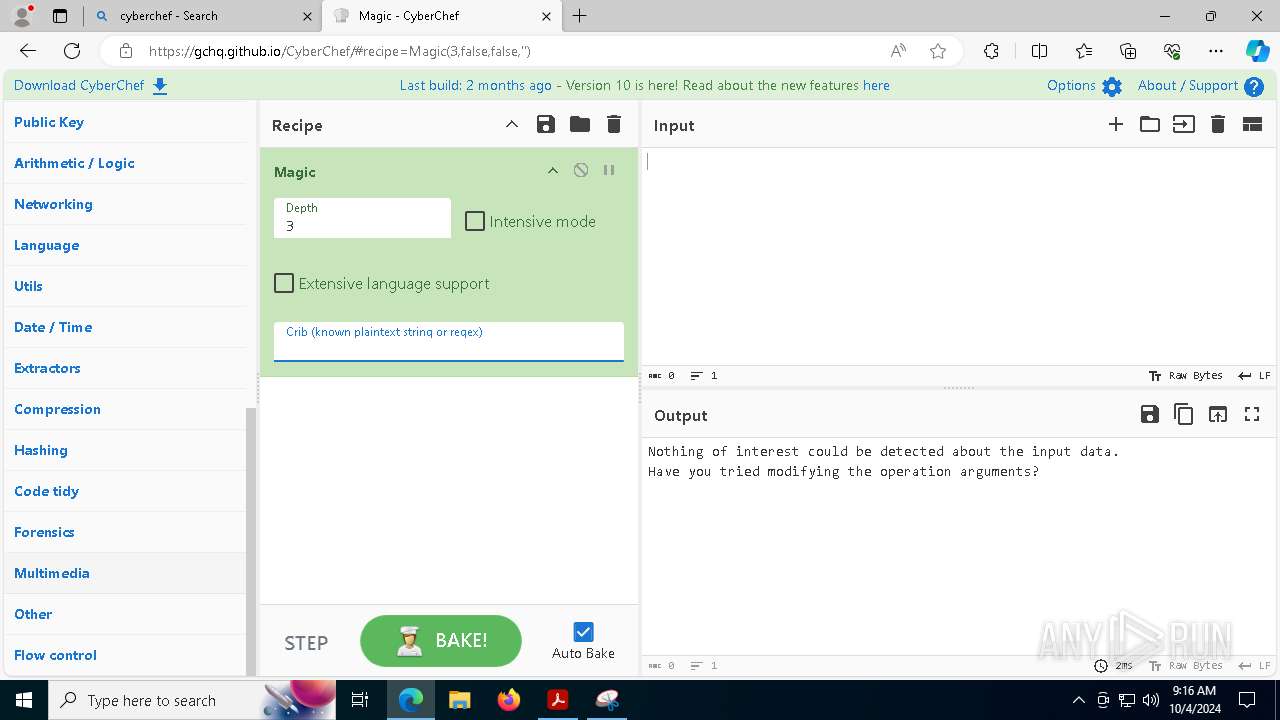Image resolution: width=1280 pixels, height=720 pixels.
Task: Expand Language operations category
Action: (x=125, y=245)
